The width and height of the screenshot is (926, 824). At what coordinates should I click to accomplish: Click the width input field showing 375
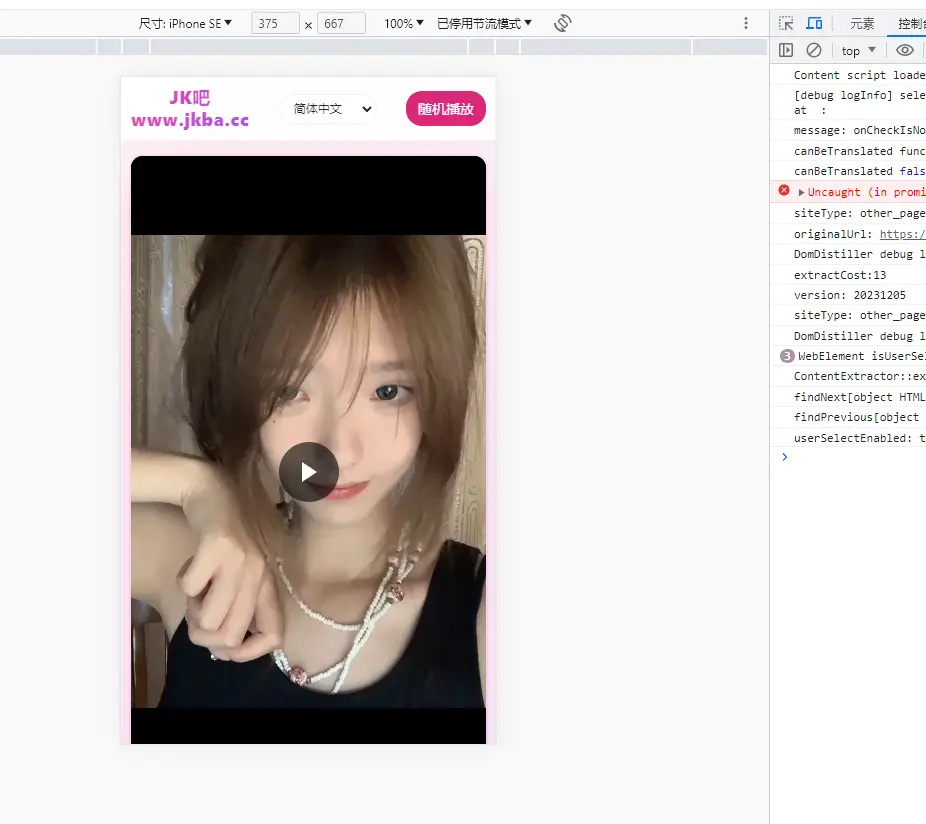tap(275, 24)
